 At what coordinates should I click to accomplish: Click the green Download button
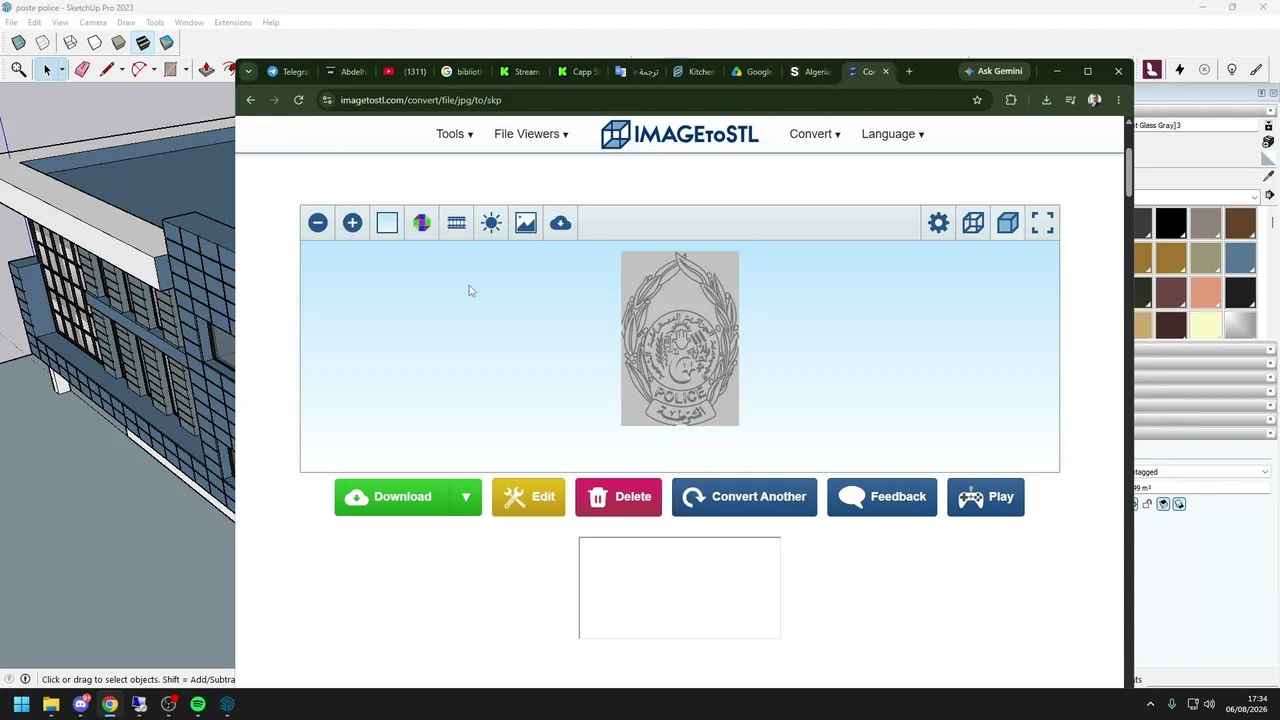pos(392,497)
